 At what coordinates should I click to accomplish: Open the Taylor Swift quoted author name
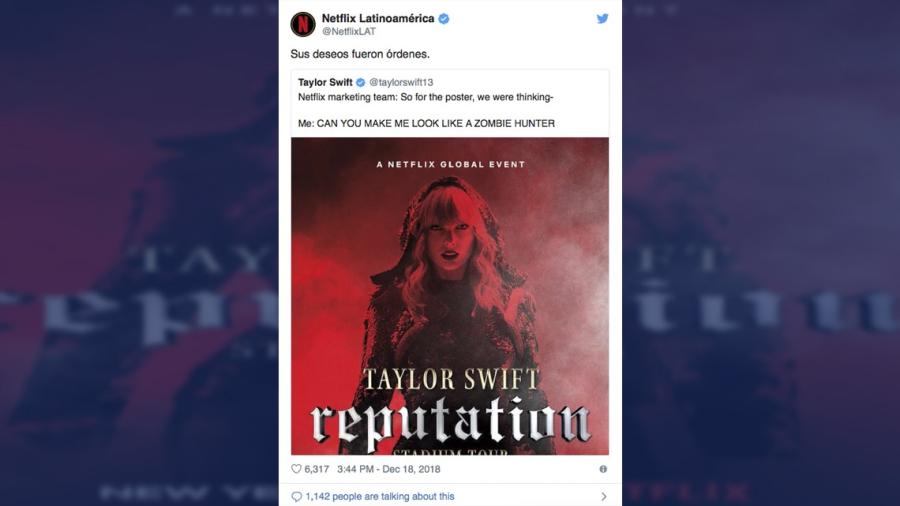point(325,82)
